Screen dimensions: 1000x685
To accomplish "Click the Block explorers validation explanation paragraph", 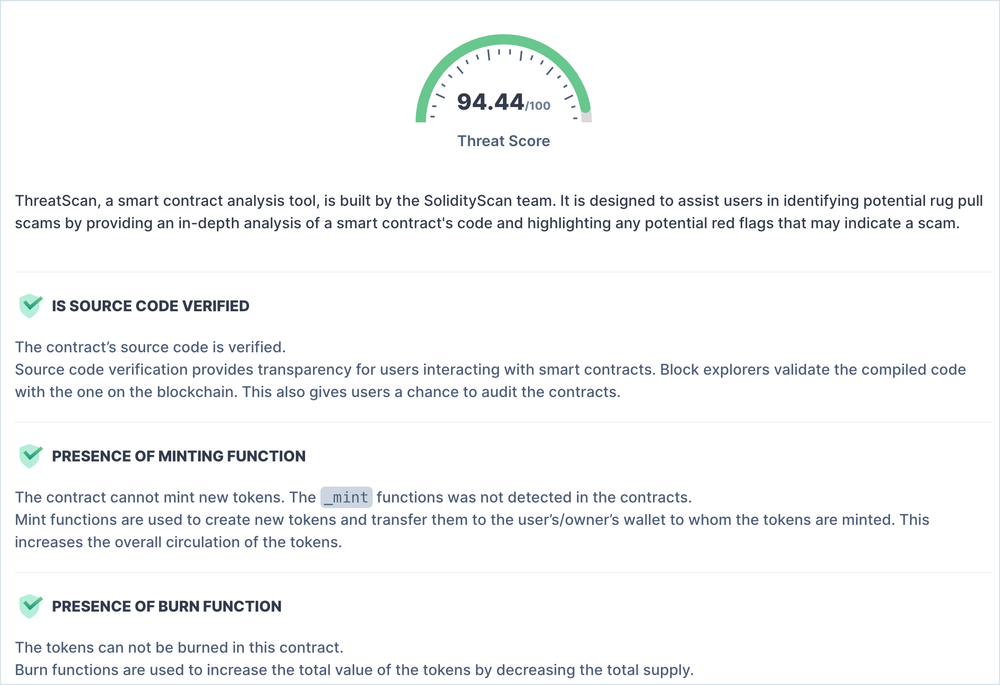I will coord(490,381).
